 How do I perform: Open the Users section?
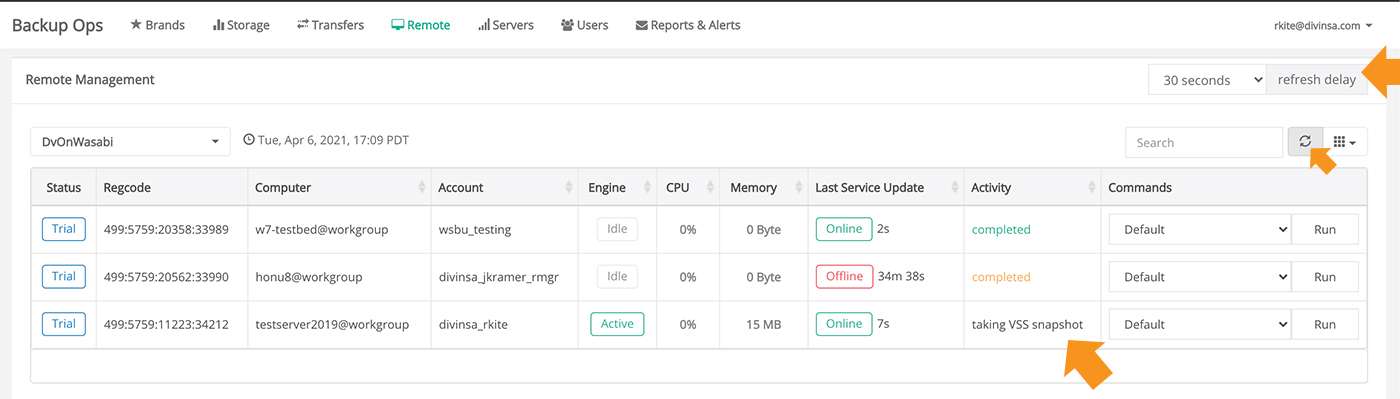(585, 25)
